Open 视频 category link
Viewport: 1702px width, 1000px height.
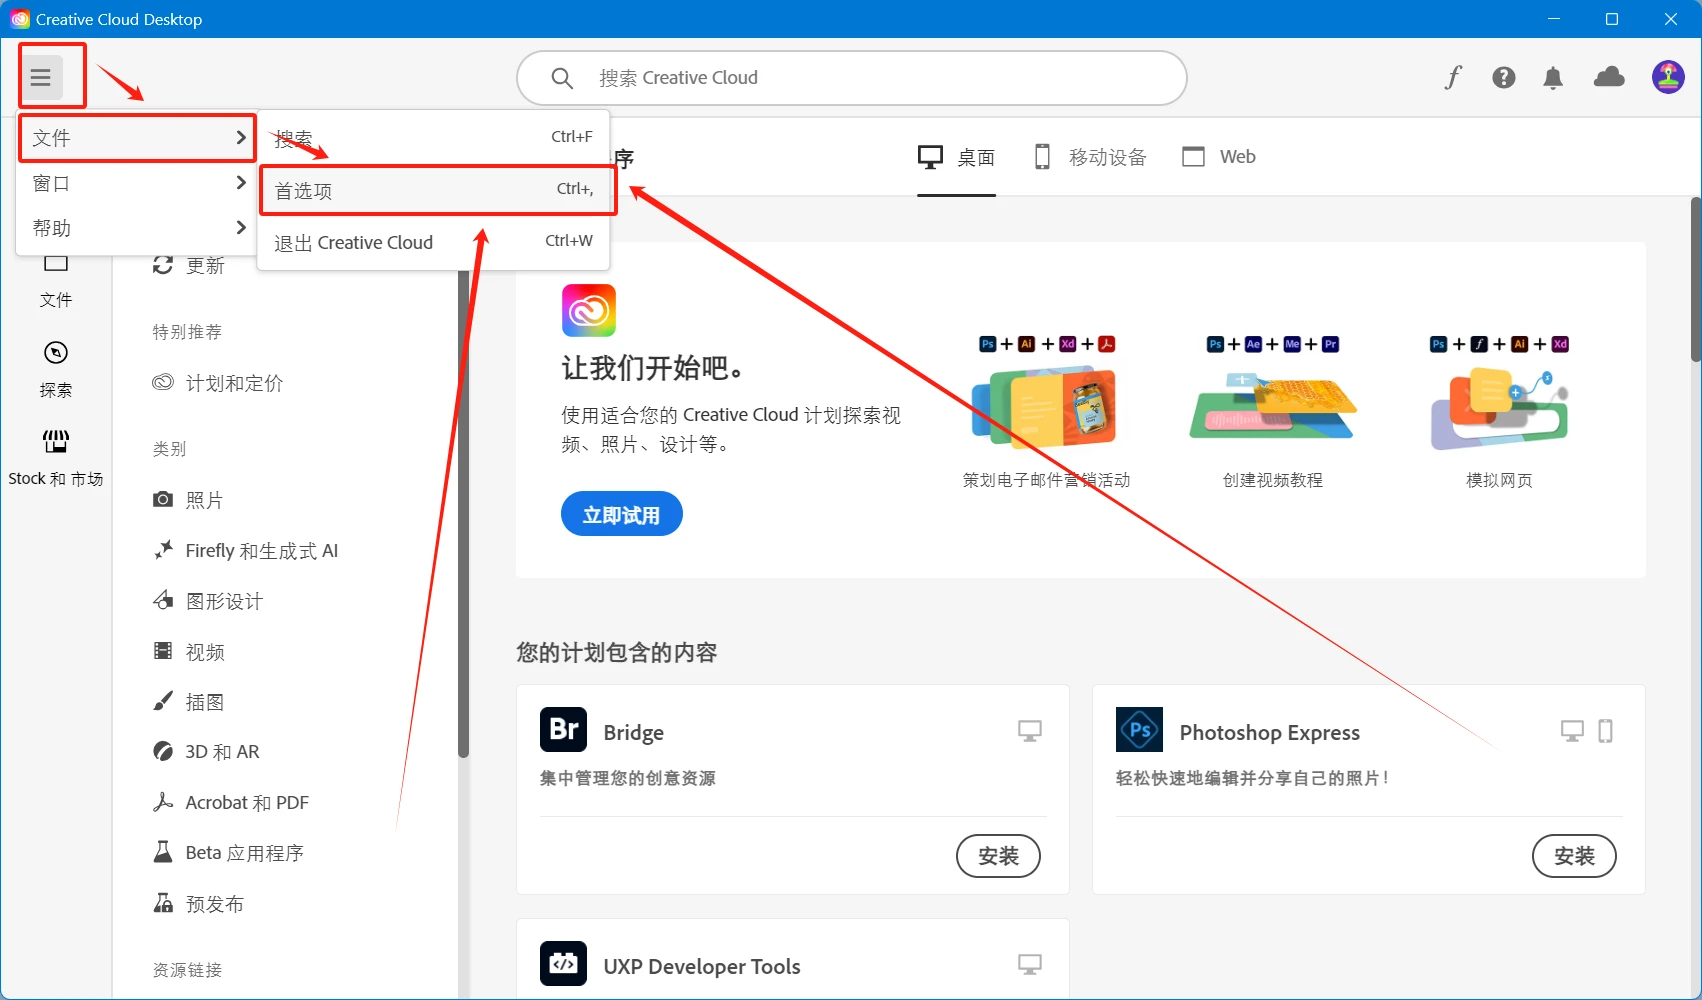pyautogui.click(x=205, y=652)
